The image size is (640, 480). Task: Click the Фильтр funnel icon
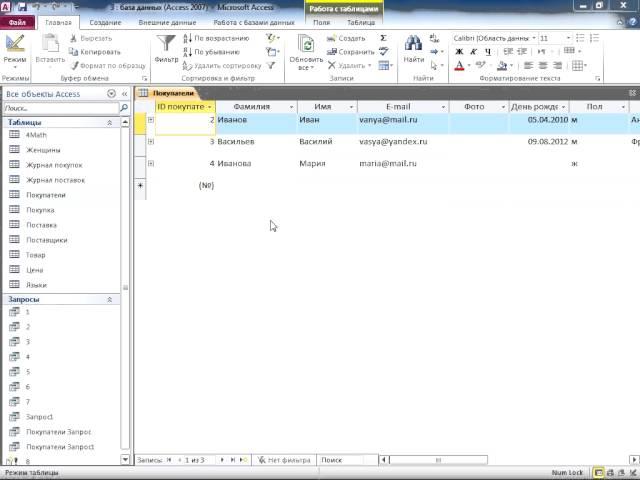point(166,44)
